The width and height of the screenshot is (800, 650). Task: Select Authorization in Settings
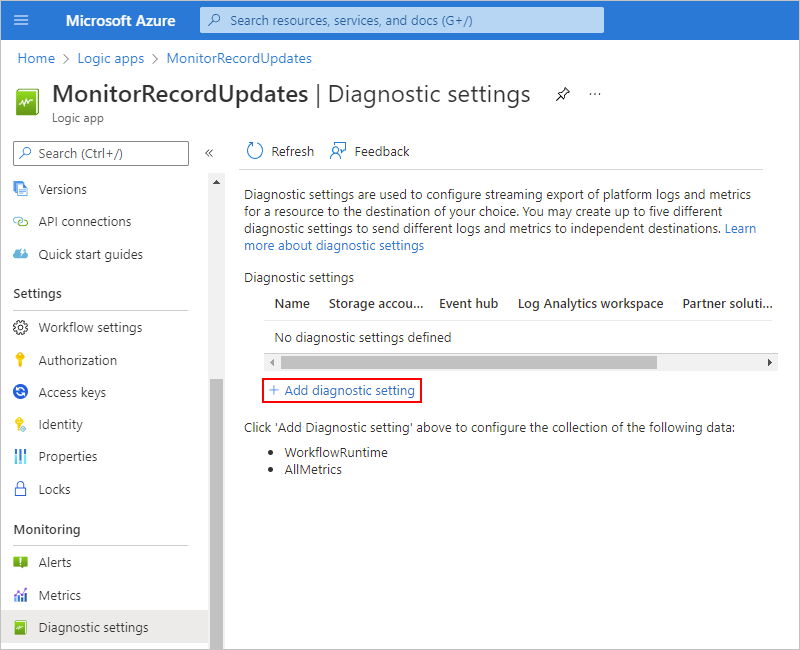tap(78, 360)
